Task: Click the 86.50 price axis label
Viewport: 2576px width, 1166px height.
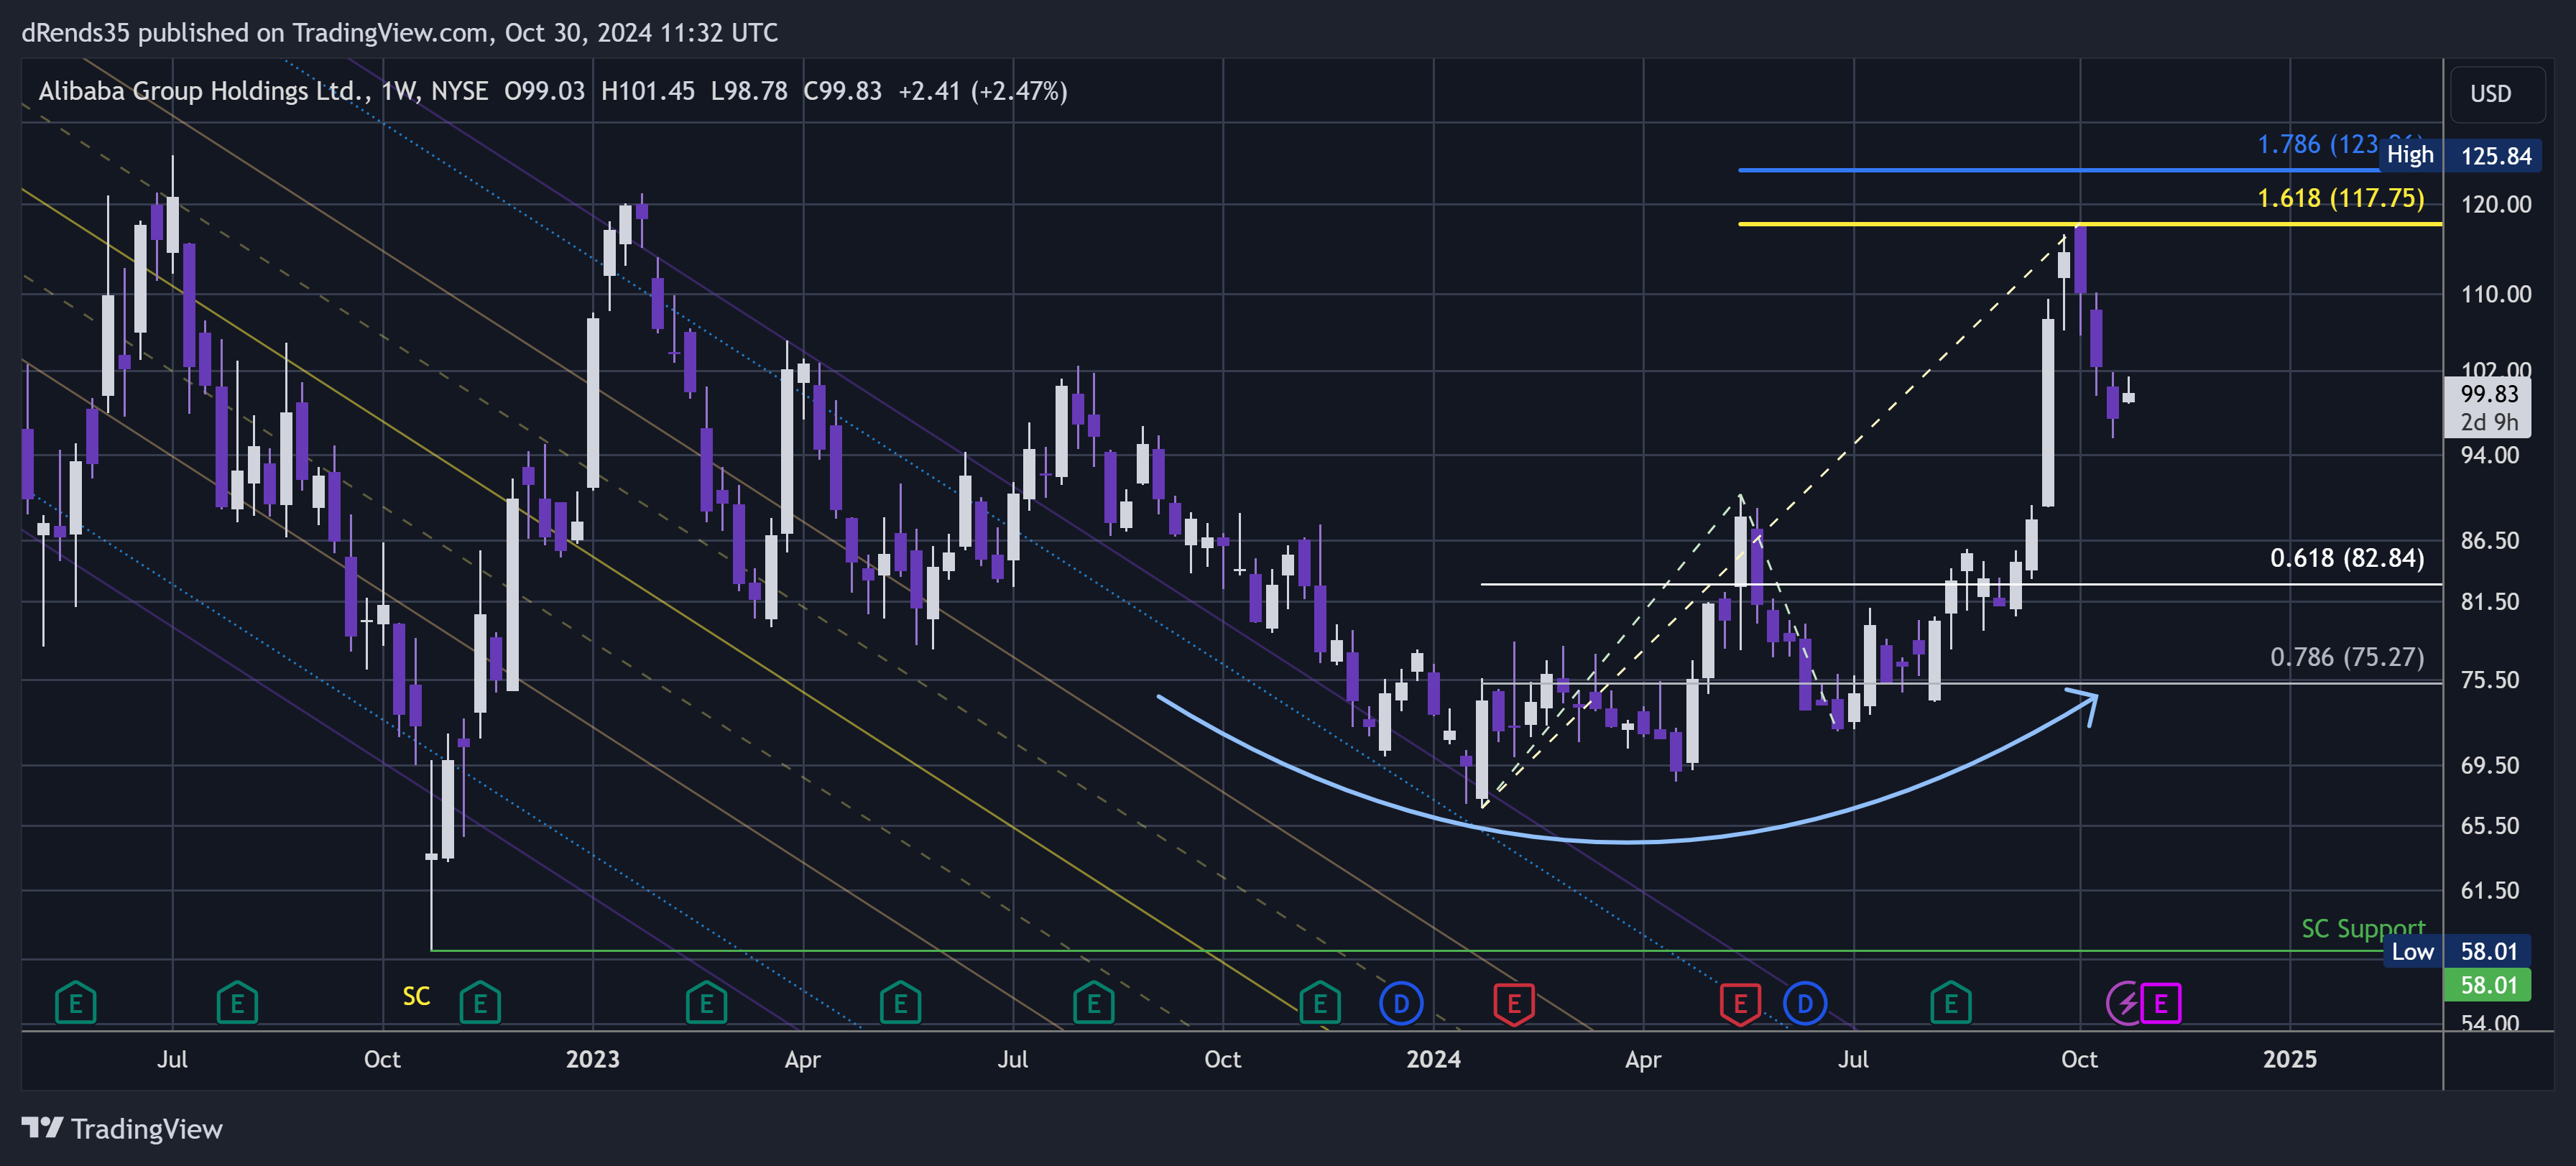Action: coord(2490,540)
